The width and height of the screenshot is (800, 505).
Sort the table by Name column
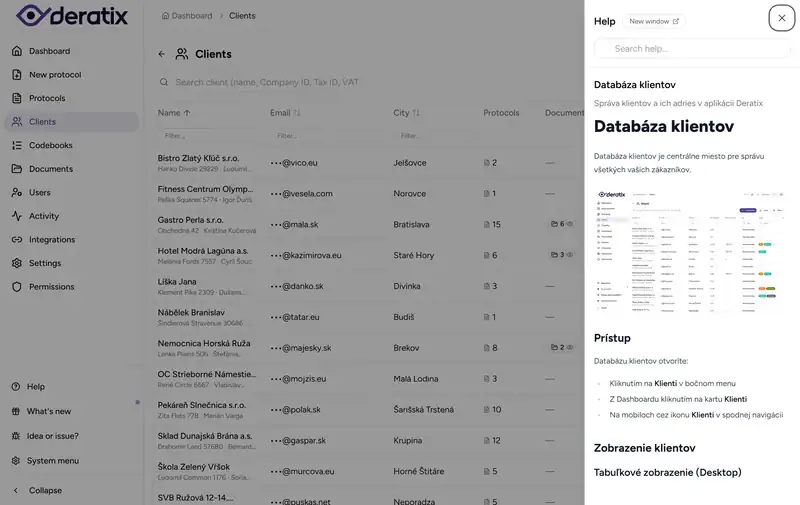174,113
